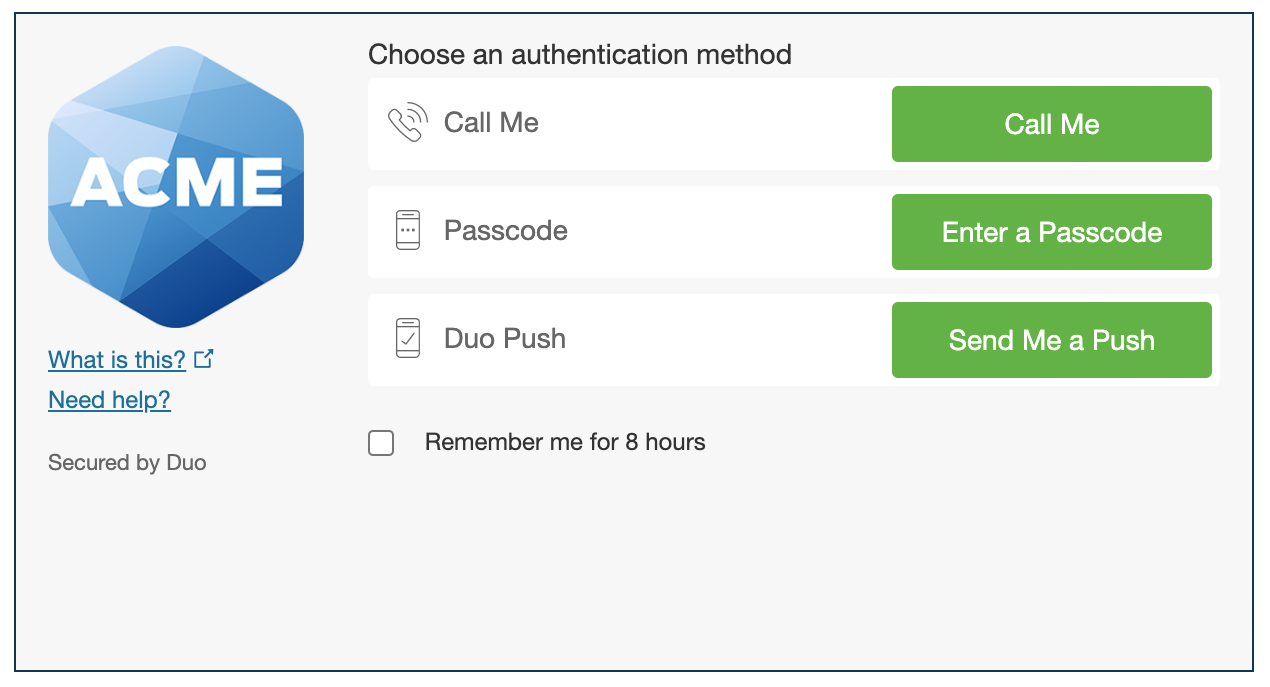
Task: Open the What is this? link
Action: 117,359
